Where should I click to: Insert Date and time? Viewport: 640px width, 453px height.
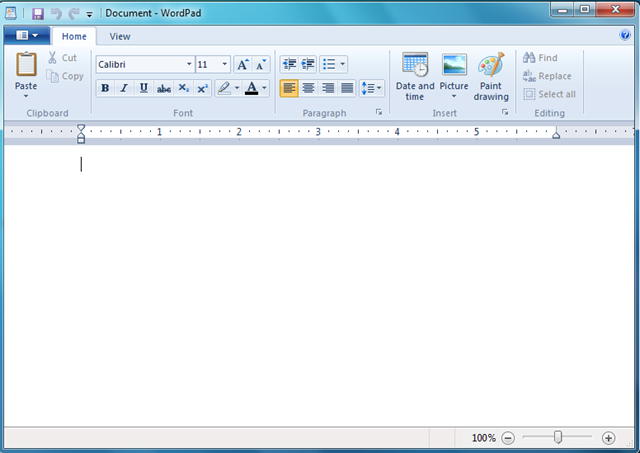415,76
